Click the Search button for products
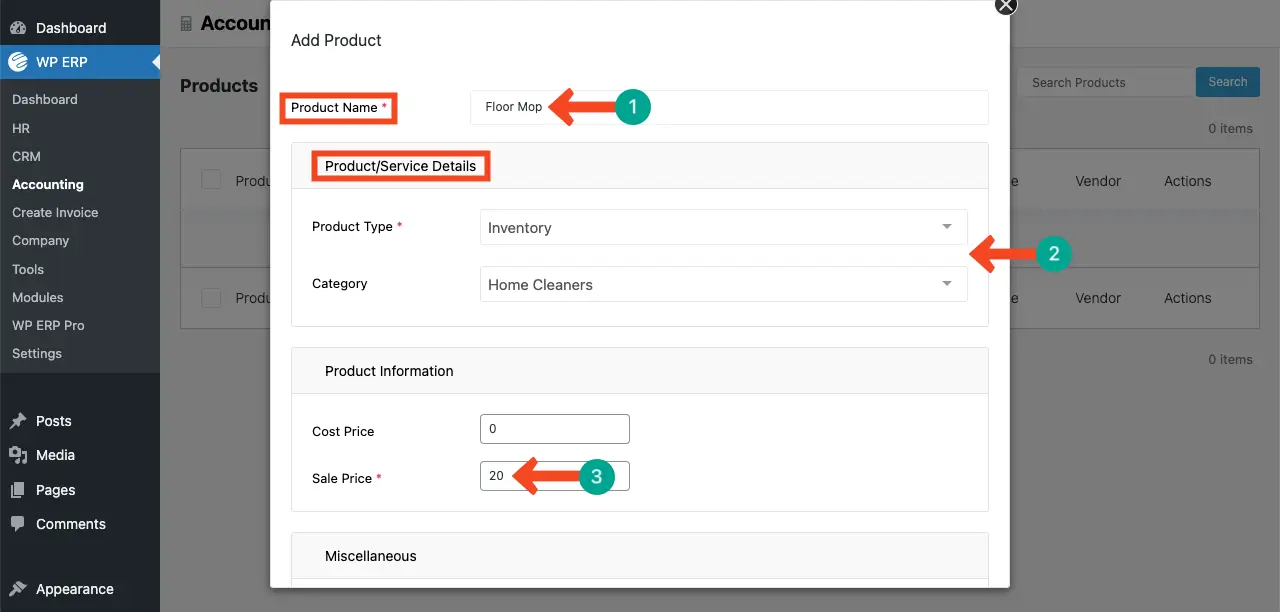Image resolution: width=1280 pixels, height=612 pixels. pyautogui.click(x=1227, y=82)
